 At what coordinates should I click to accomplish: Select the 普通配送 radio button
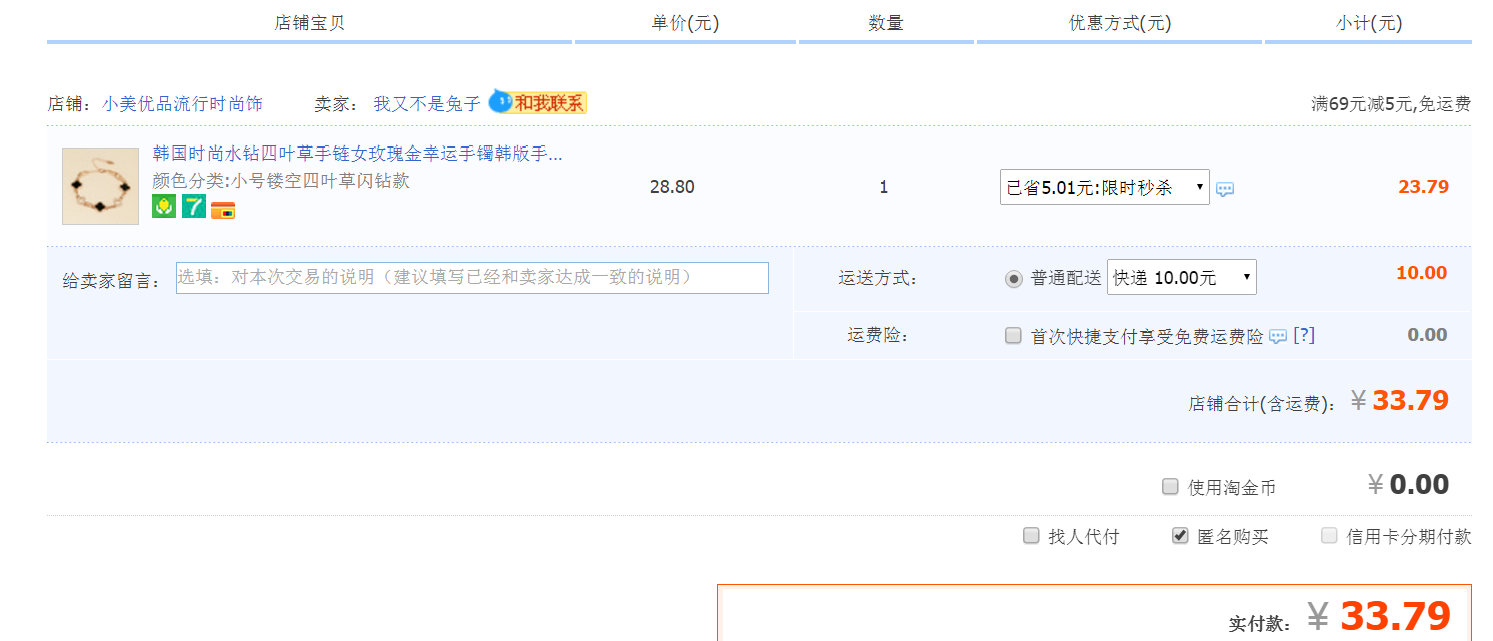1013,278
